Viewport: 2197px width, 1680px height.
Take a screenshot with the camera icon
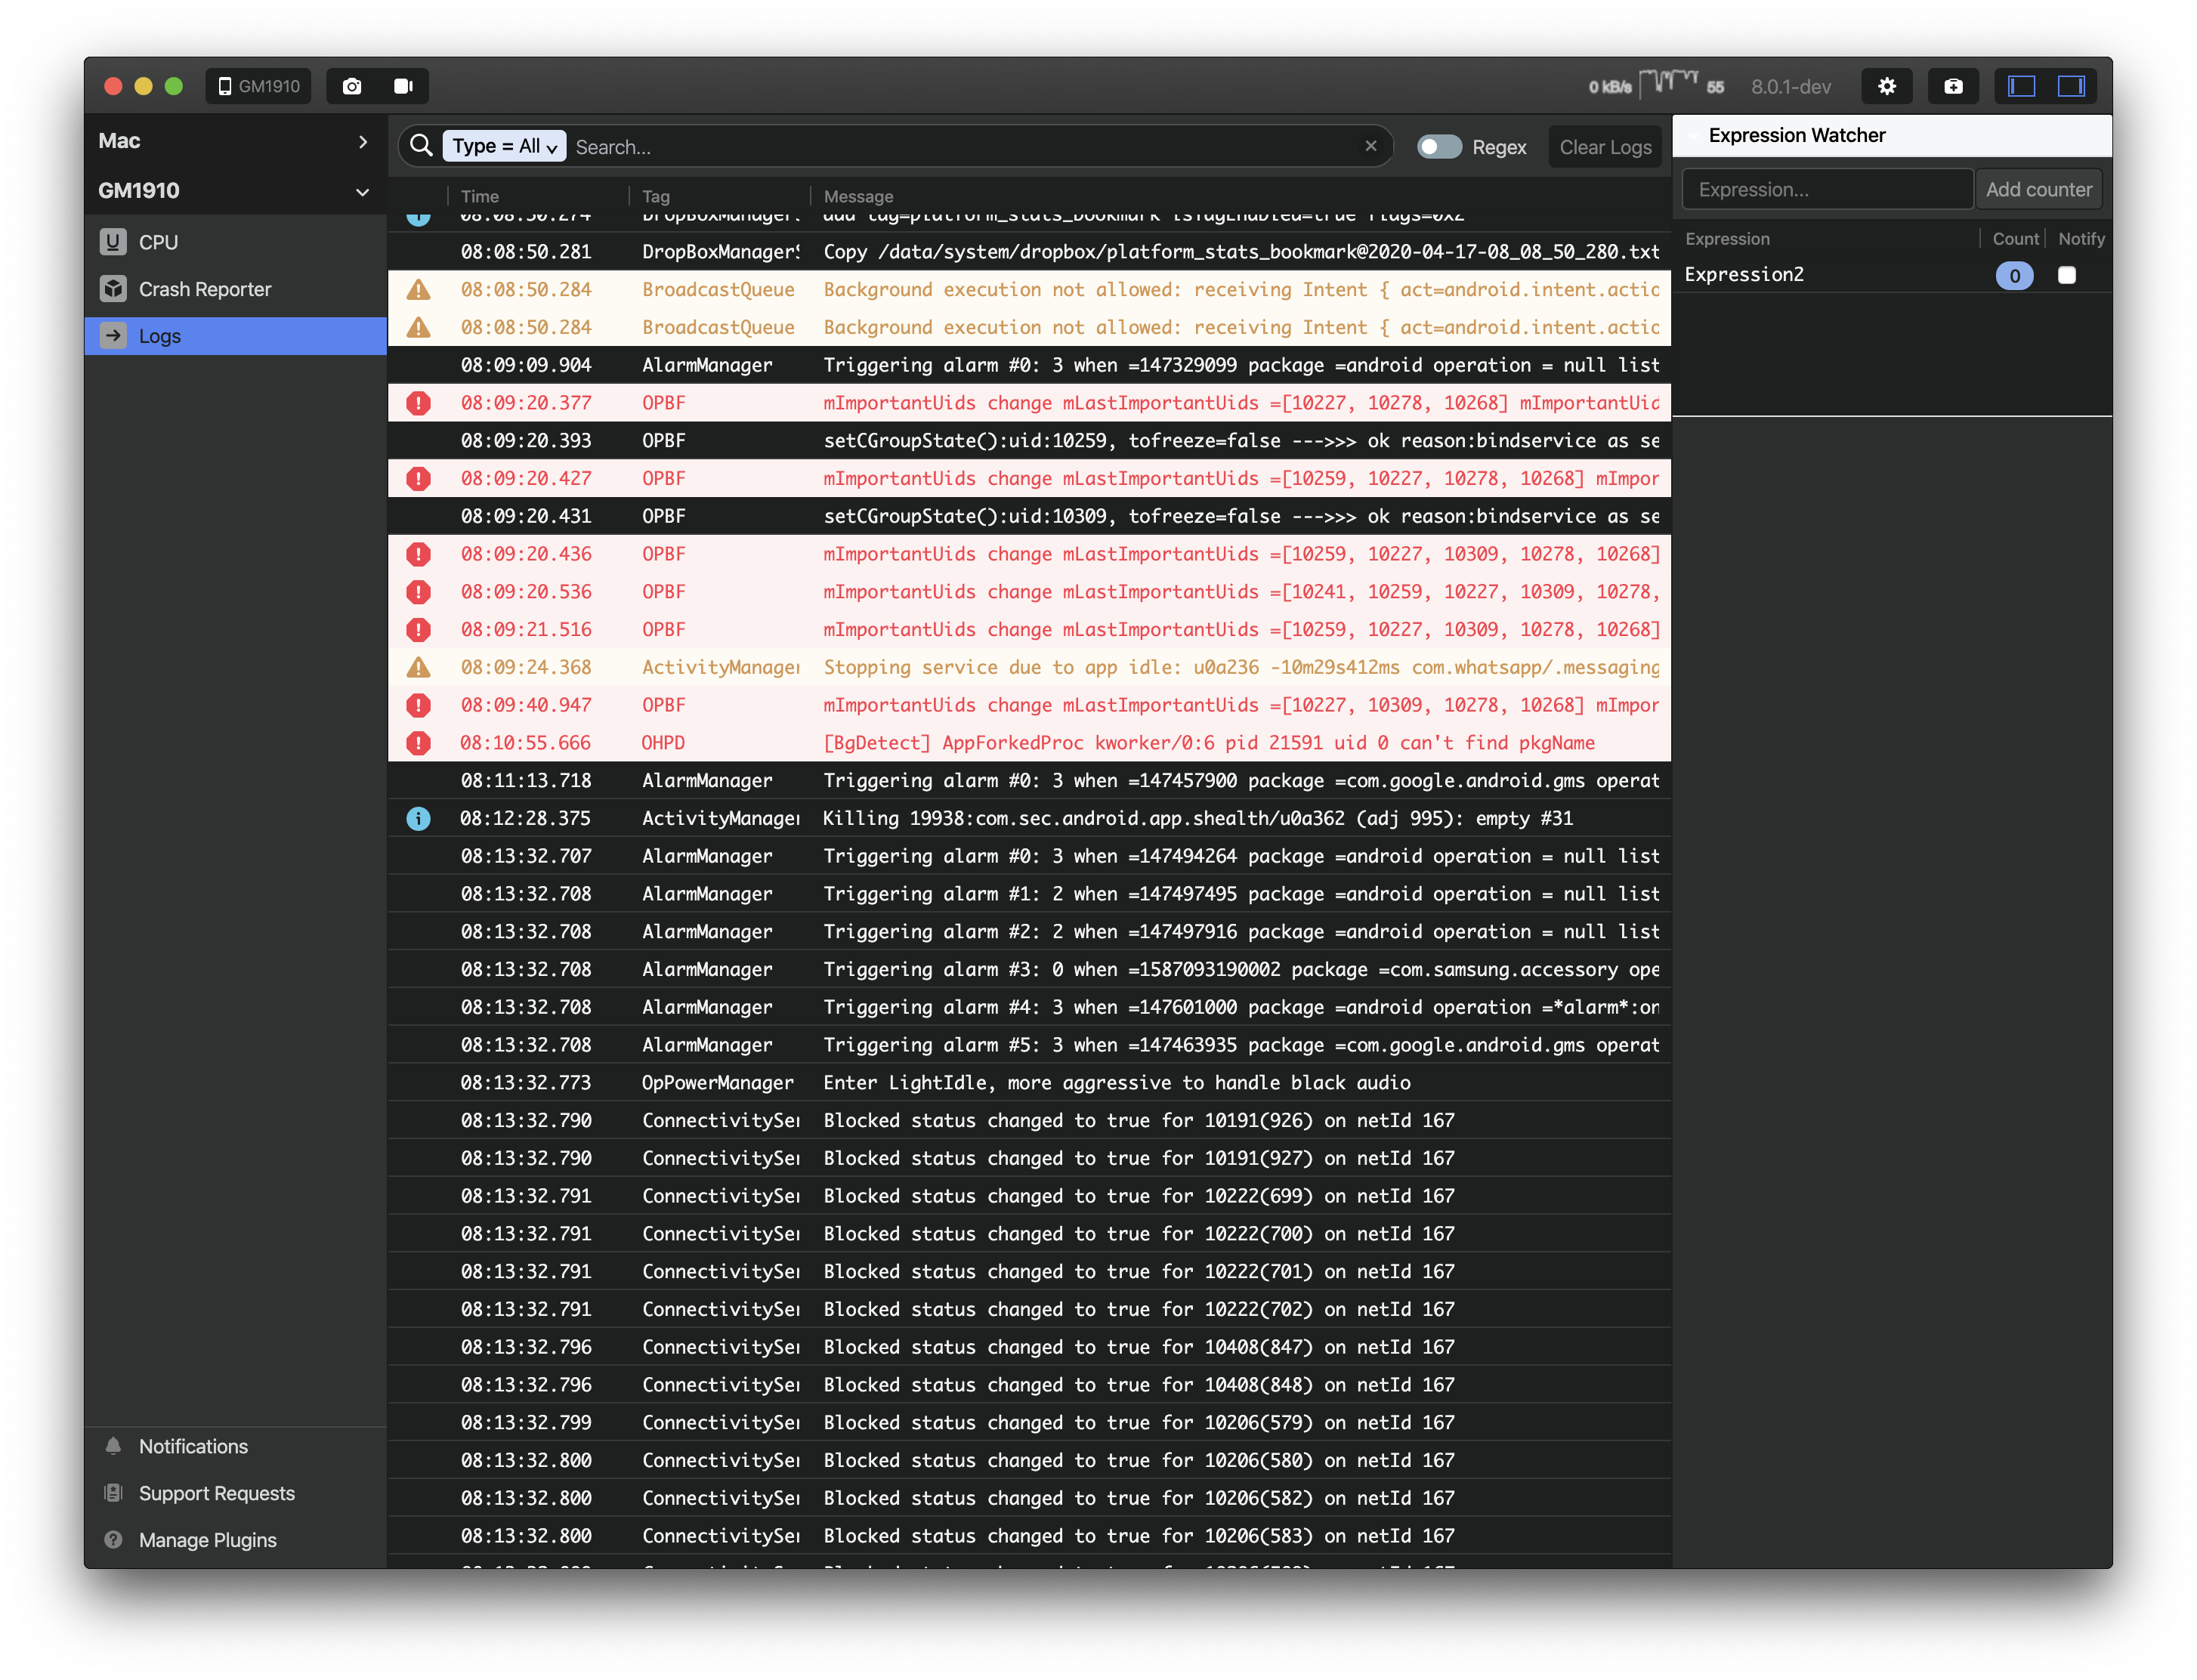pyautogui.click(x=352, y=86)
